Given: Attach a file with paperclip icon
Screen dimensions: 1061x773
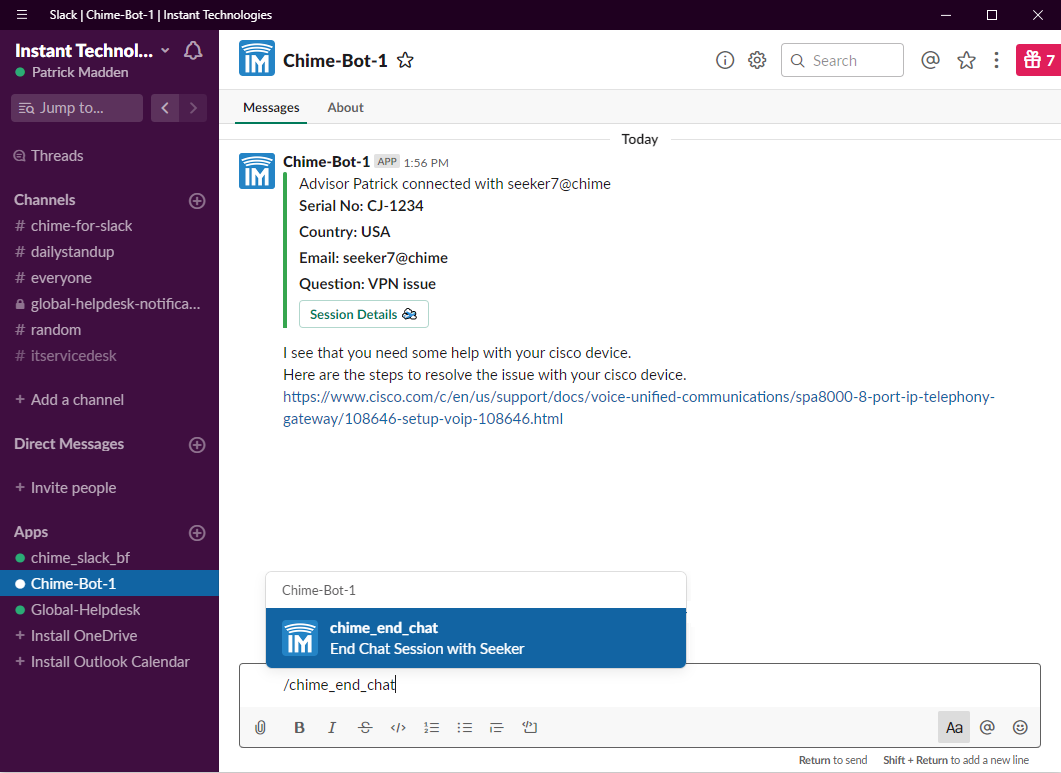Looking at the screenshot, I should tap(261, 728).
